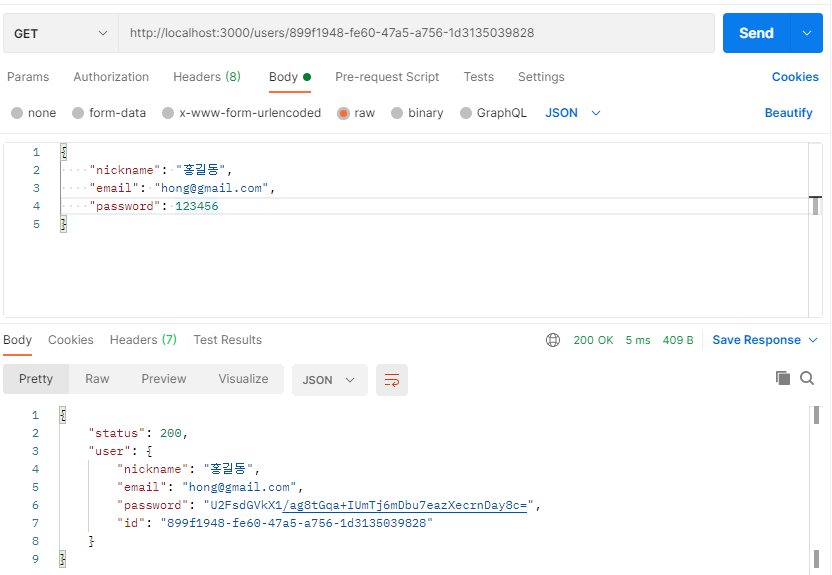Image resolution: width=832 pixels, height=575 pixels.
Task: Click the Beautify link
Action: (788, 113)
